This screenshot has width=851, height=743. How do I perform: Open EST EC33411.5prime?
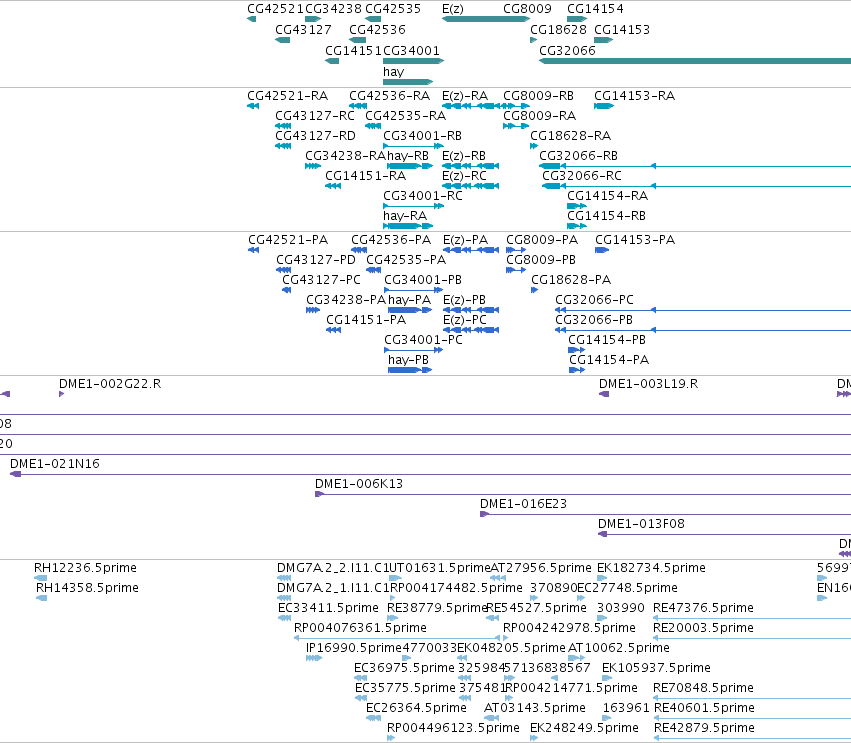pos(328,608)
